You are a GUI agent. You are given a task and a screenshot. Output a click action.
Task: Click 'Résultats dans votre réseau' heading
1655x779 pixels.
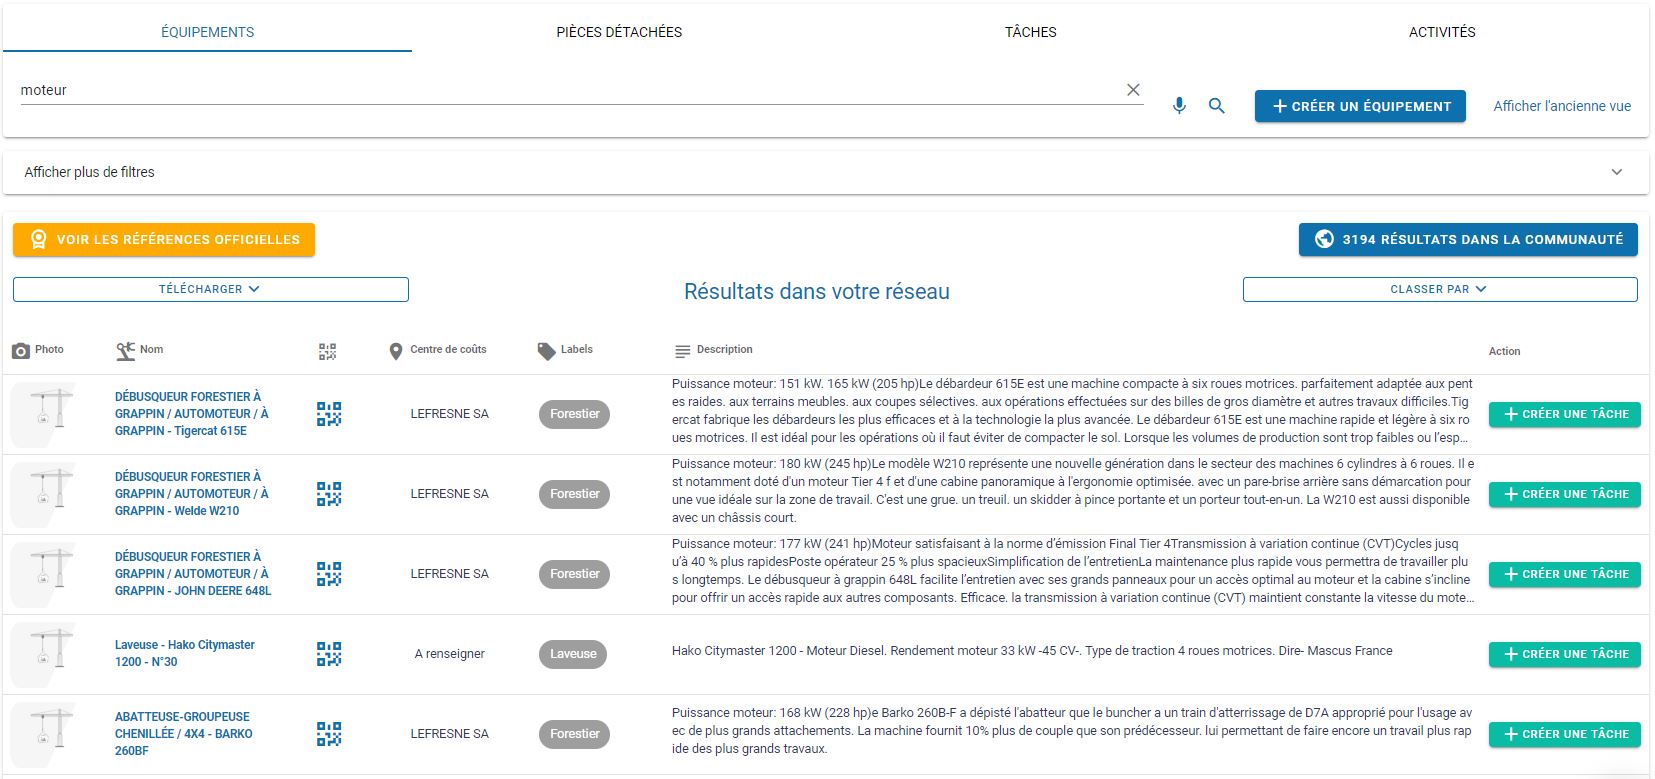[x=817, y=292]
